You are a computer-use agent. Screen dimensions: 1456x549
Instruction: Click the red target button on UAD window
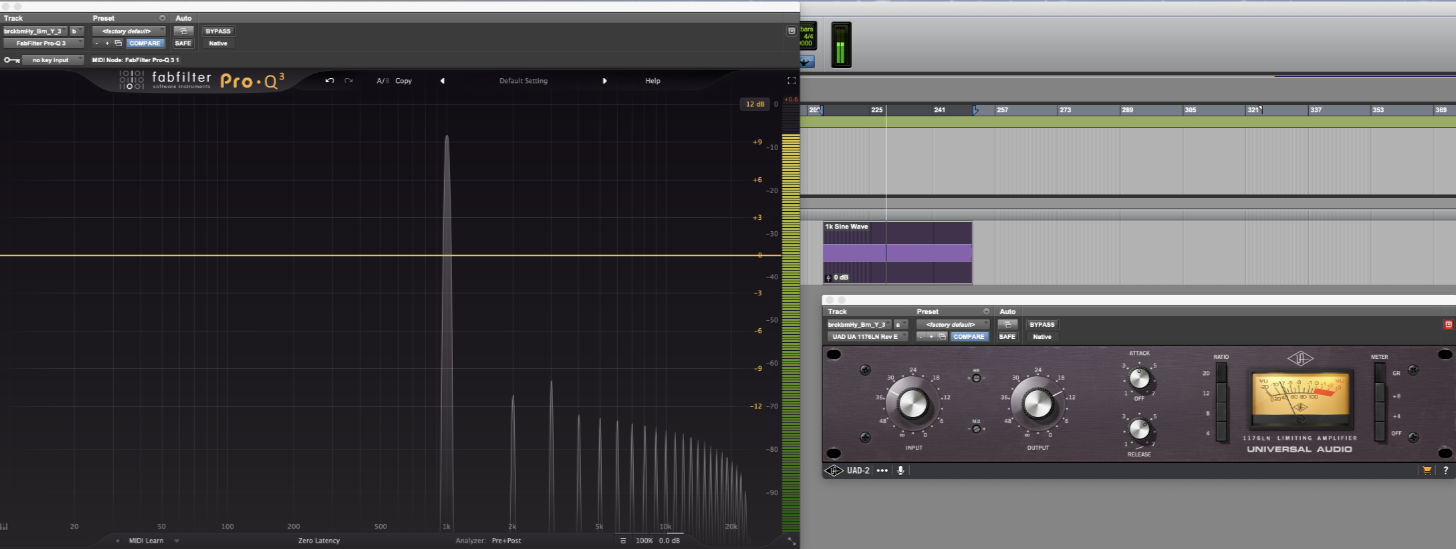[1447, 325]
